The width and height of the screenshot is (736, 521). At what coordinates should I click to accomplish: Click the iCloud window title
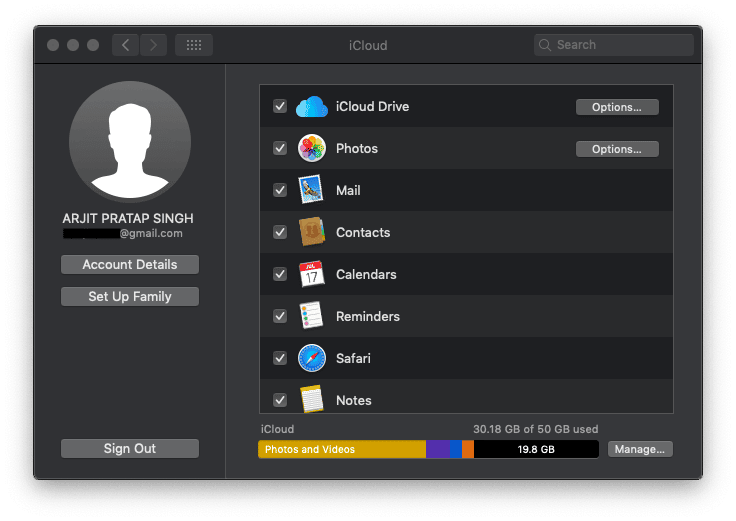pyautogui.click(x=368, y=46)
